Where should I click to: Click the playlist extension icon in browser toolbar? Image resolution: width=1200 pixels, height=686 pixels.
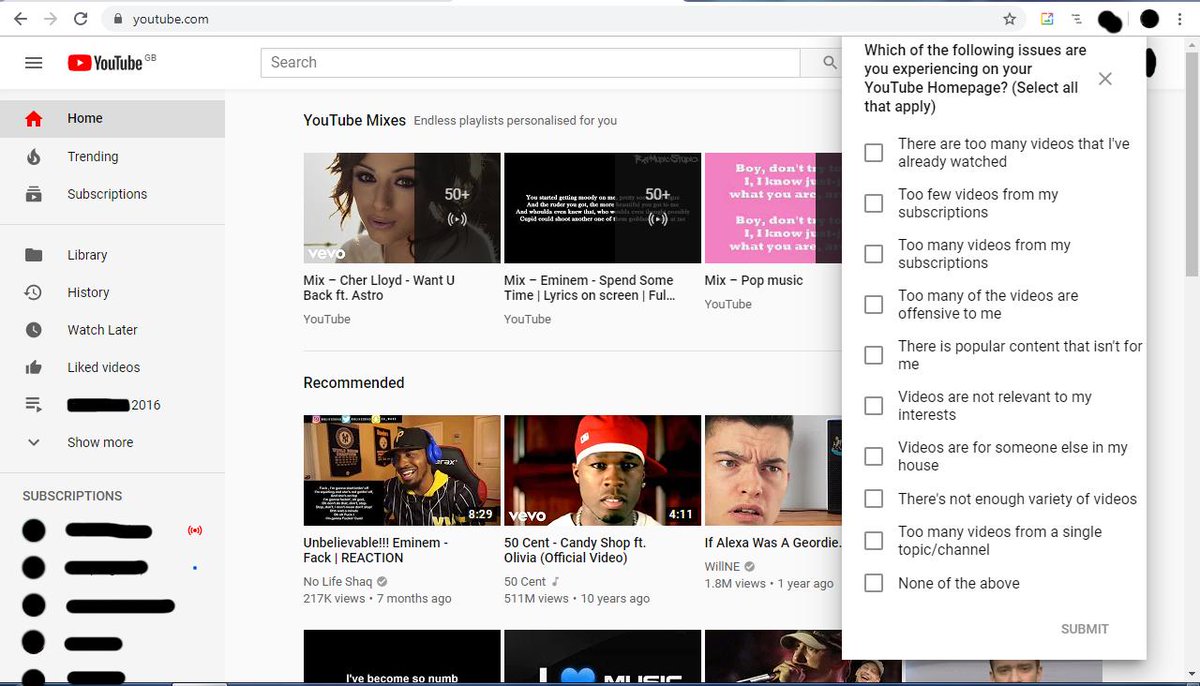pos(1077,19)
